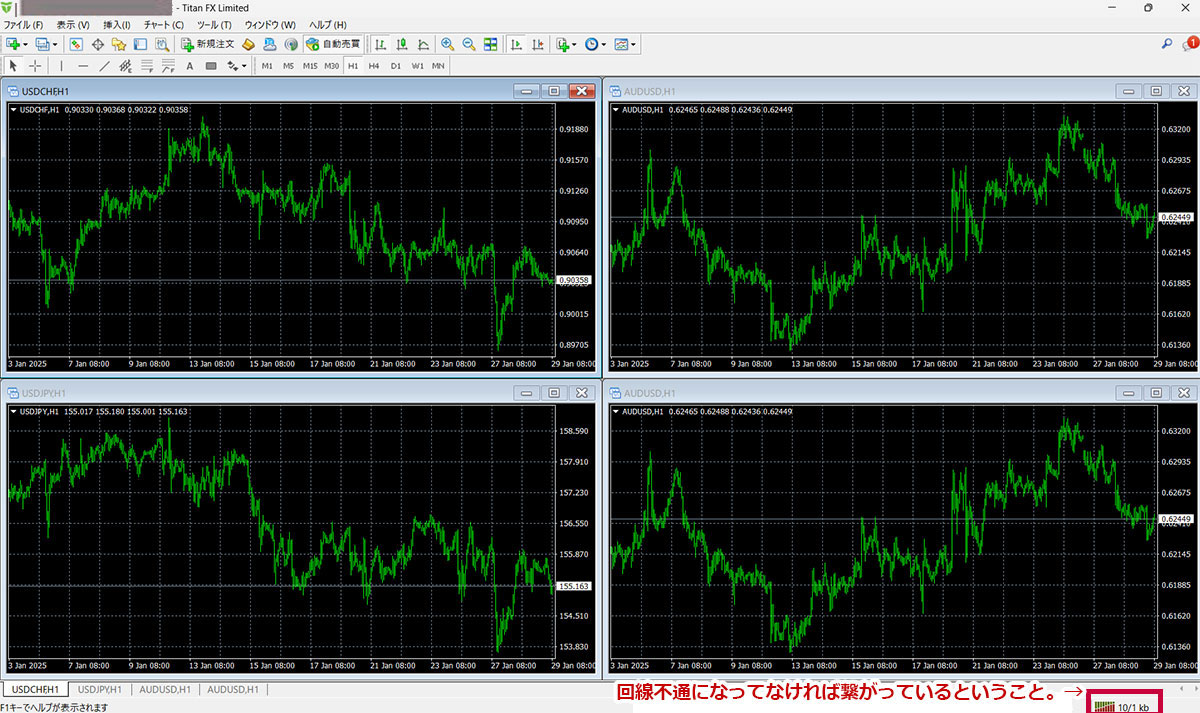The height and width of the screenshot is (713, 1200).
Task: Select the trendline drawing tool
Action: point(104,66)
